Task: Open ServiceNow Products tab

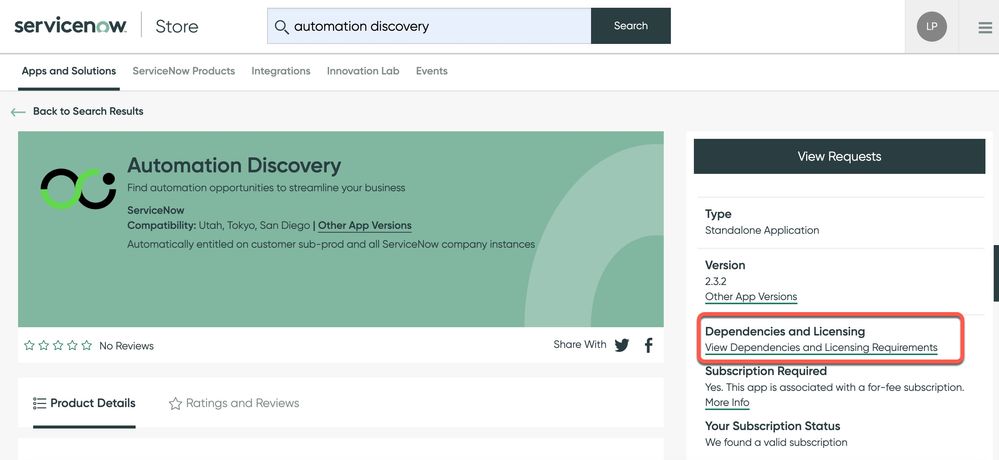Action: [183, 71]
